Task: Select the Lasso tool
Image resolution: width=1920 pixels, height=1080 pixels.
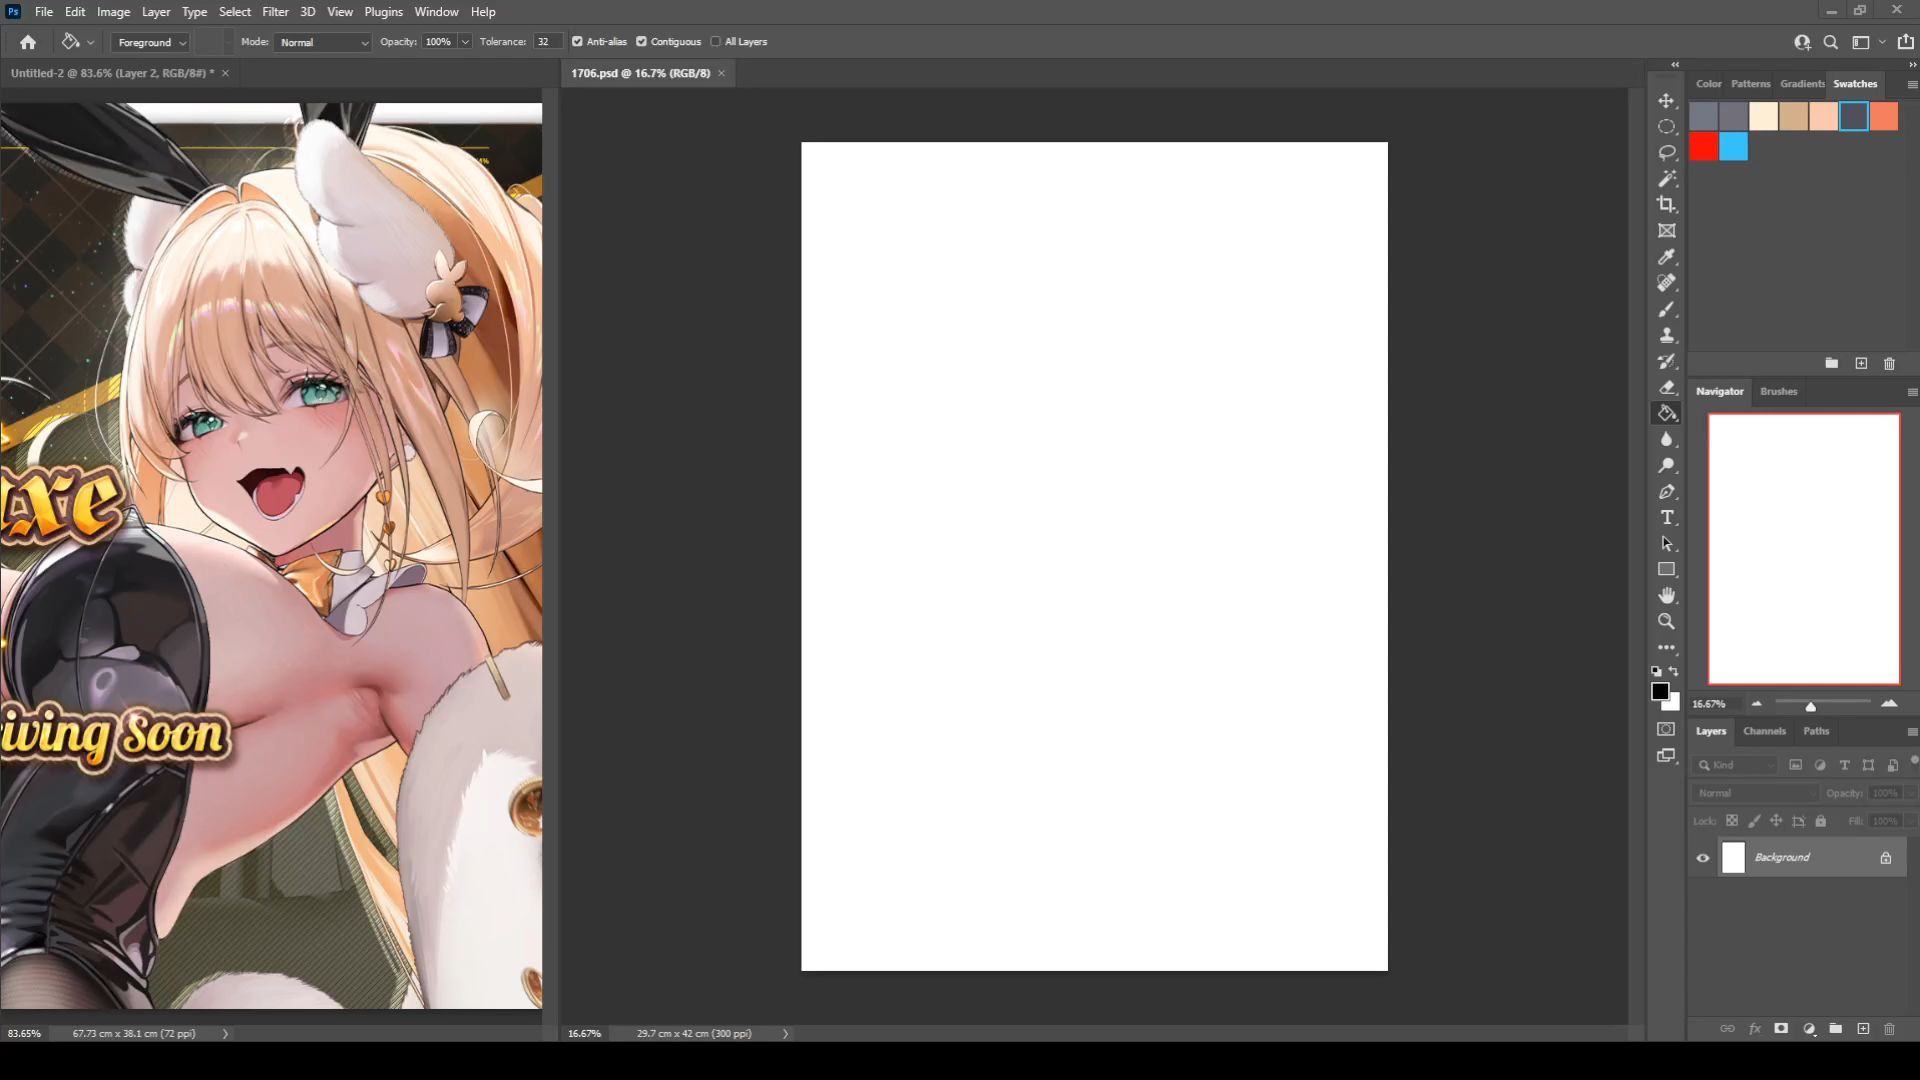Action: pyautogui.click(x=1666, y=153)
